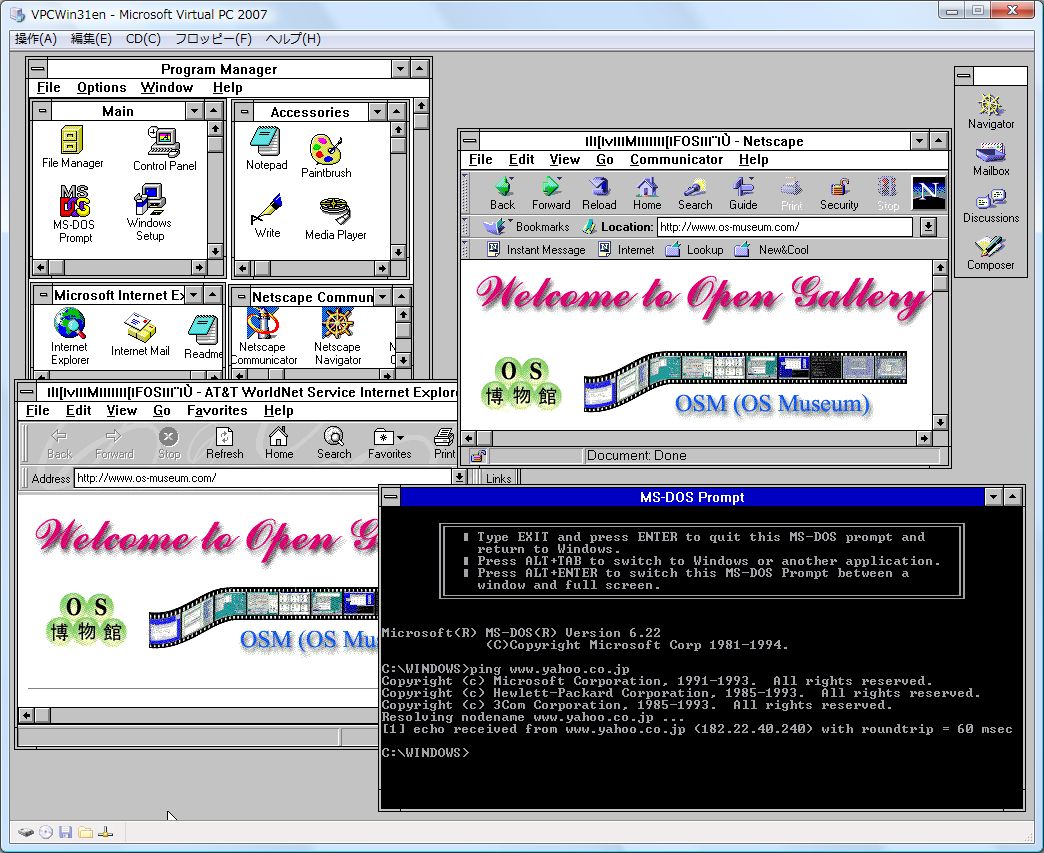This screenshot has height=853, width=1044.
Task: Open Internet Explorer Go menu
Action: (x=162, y=410)
